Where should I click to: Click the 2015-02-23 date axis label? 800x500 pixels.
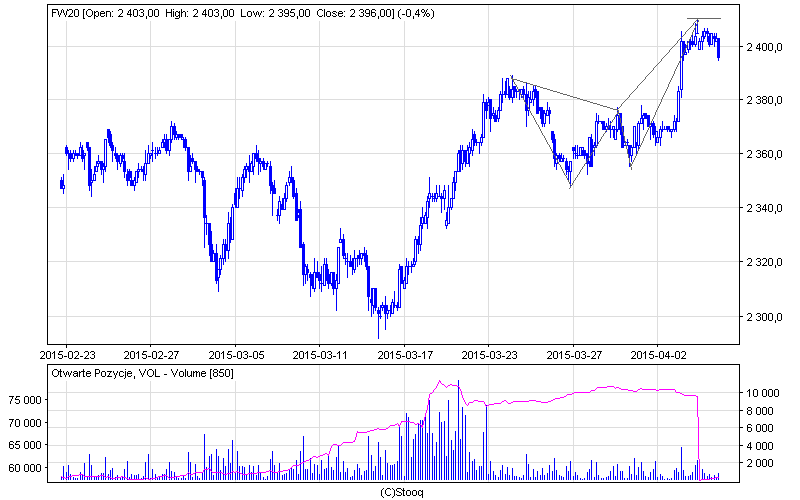(x=67, y=355)
